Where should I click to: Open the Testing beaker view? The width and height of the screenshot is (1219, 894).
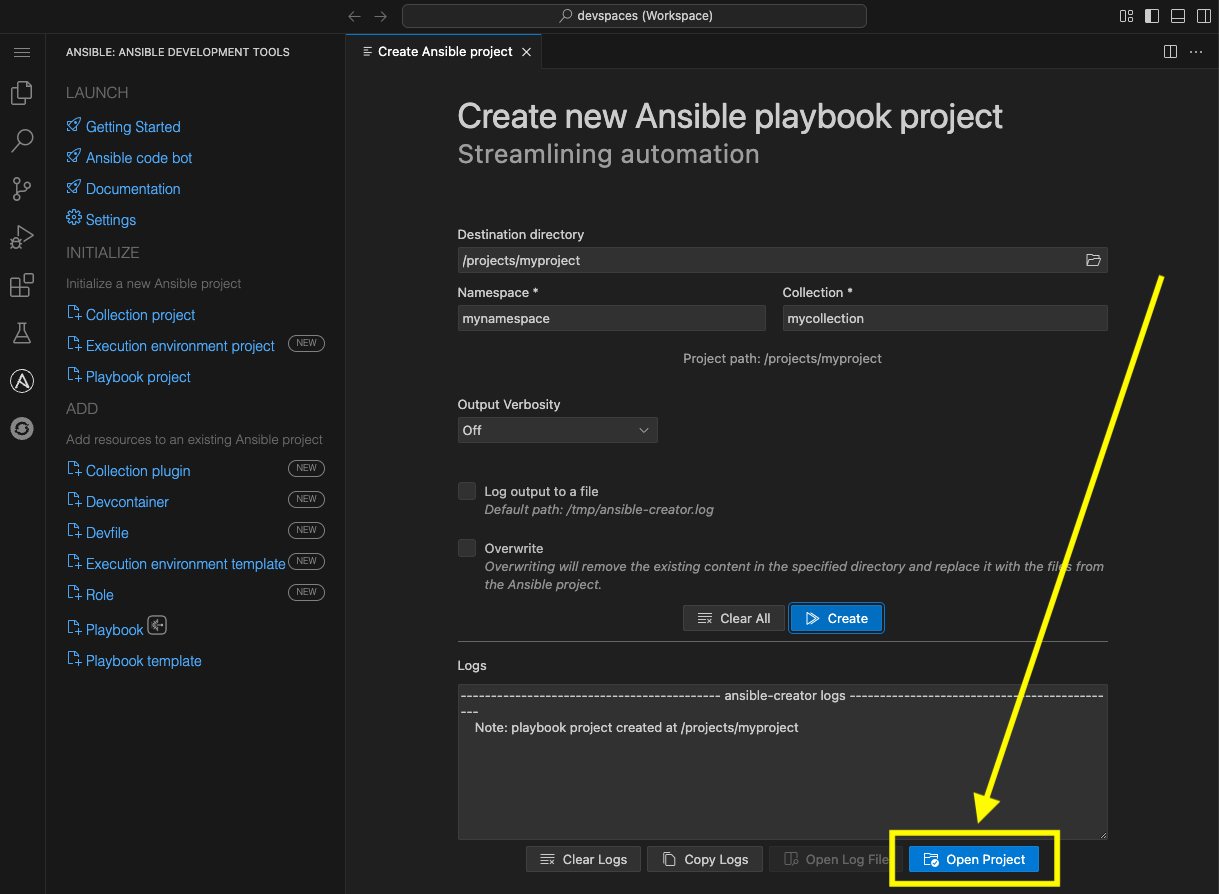point(22,333)
